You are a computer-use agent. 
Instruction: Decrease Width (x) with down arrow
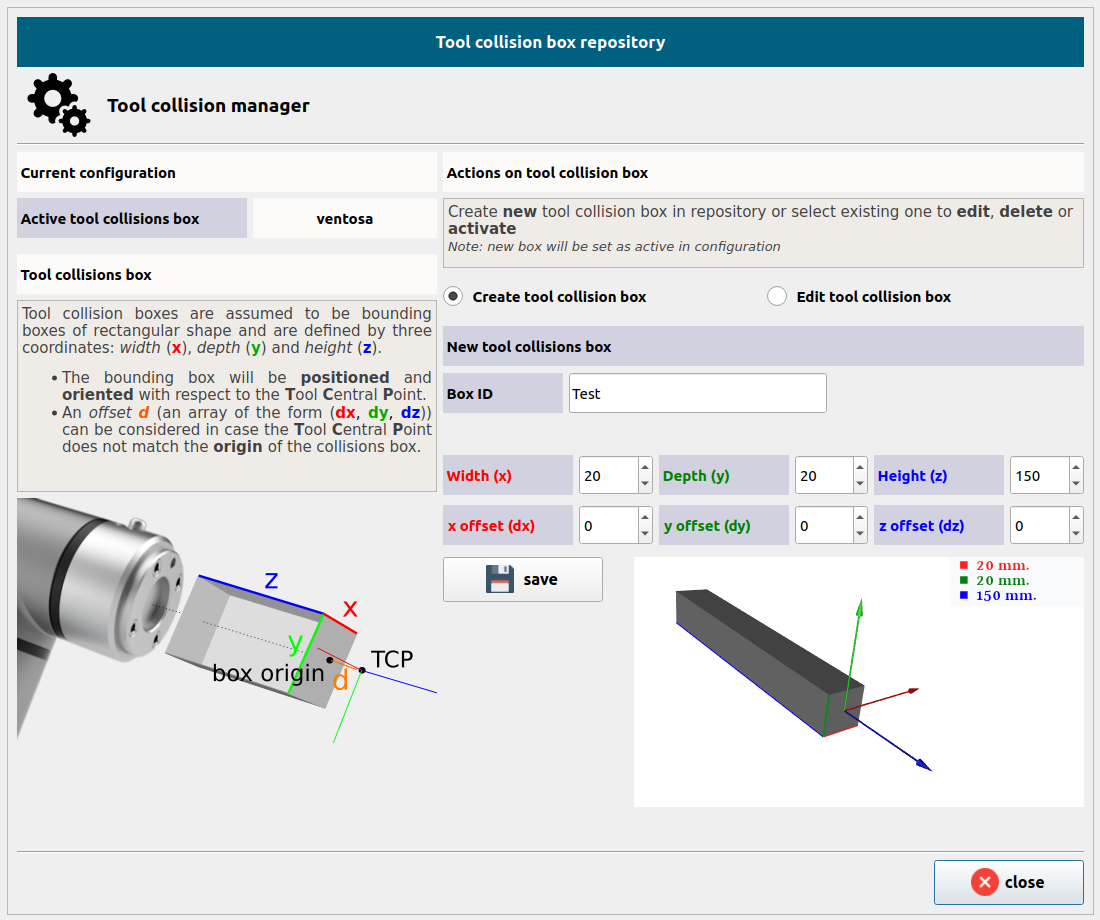click(645, 484)
